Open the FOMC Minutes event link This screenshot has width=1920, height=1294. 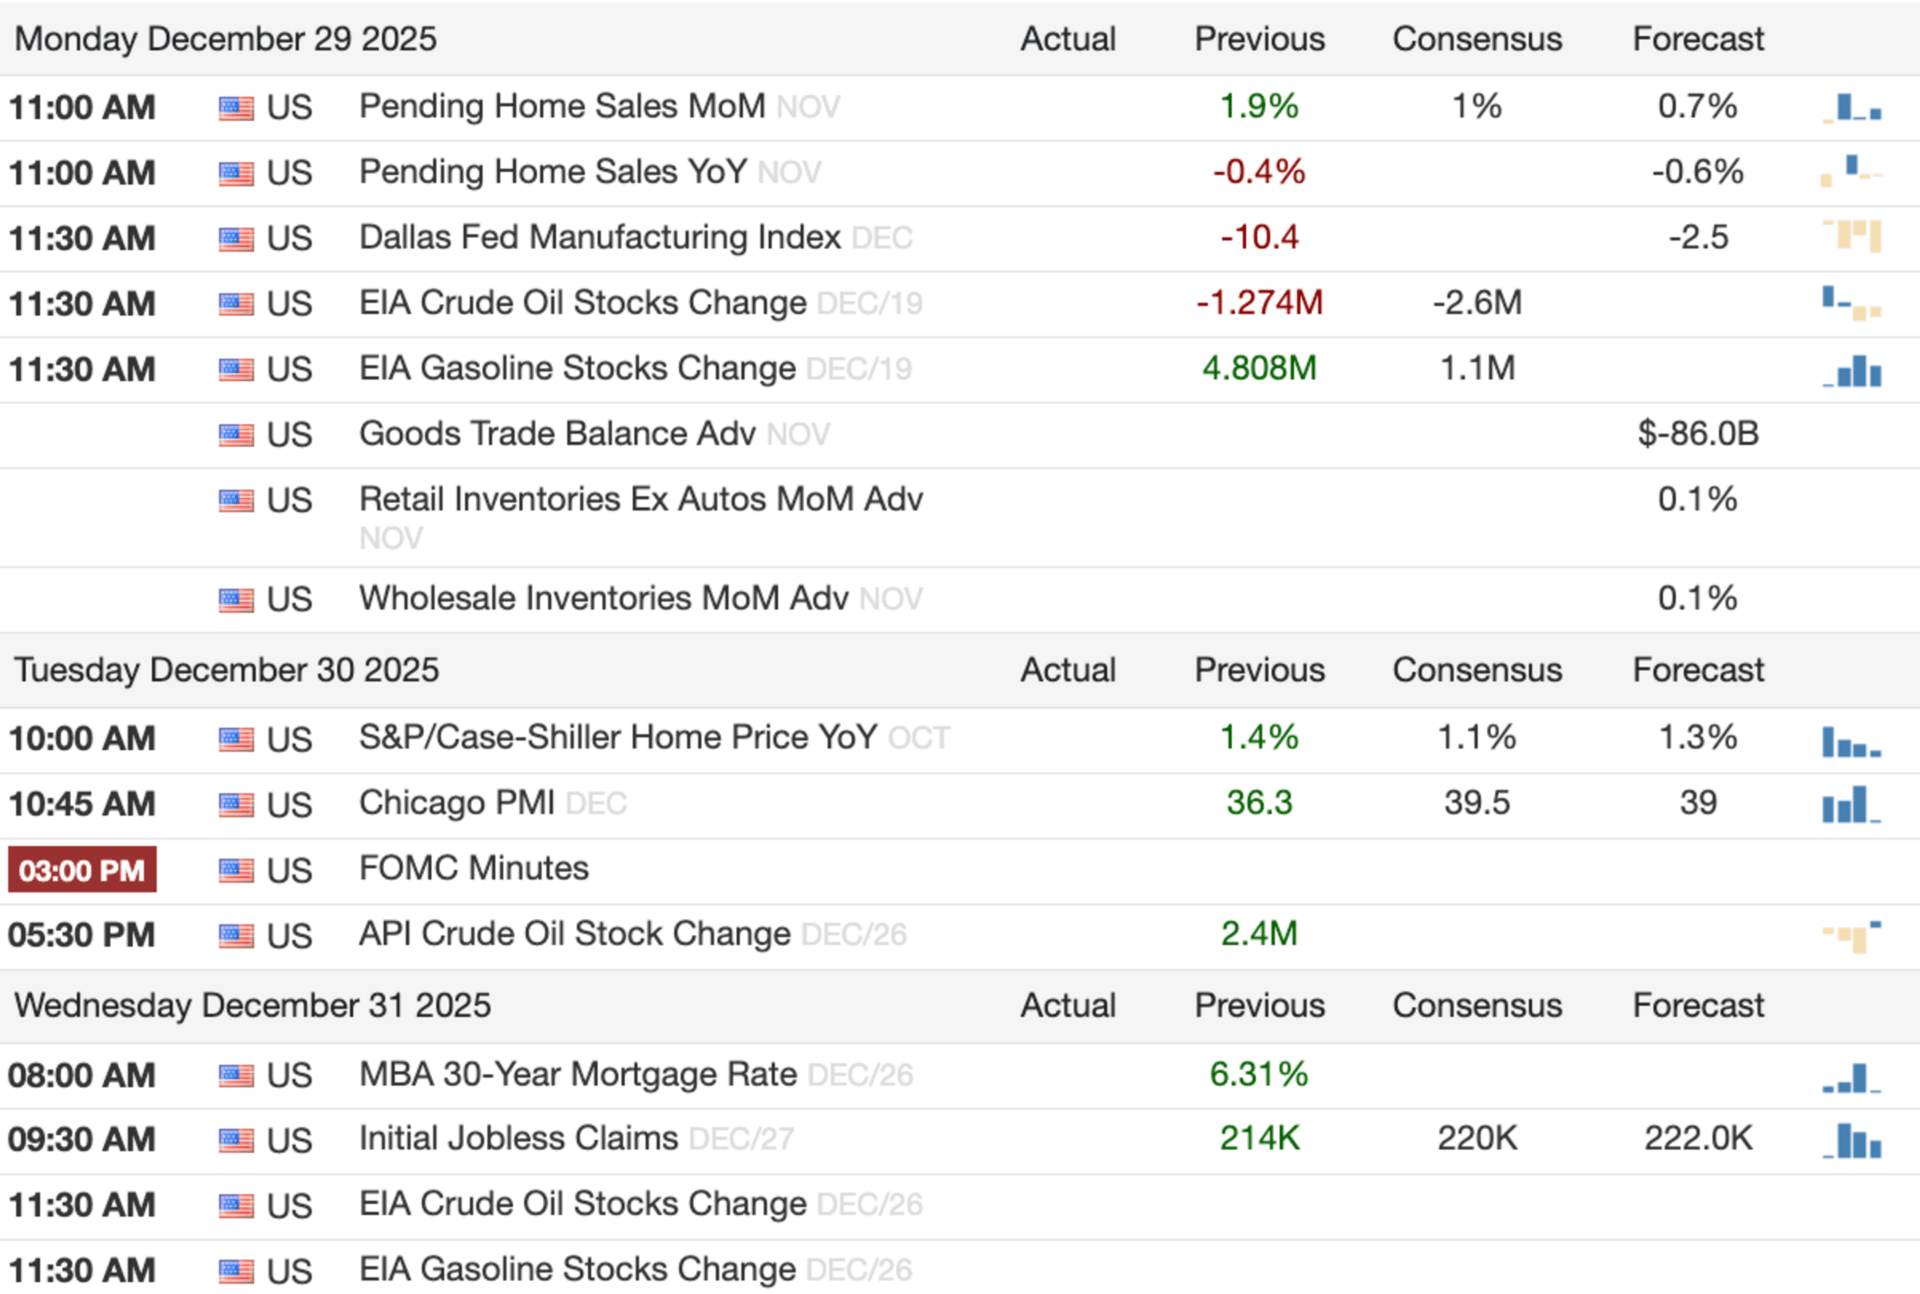pos(474,868)
